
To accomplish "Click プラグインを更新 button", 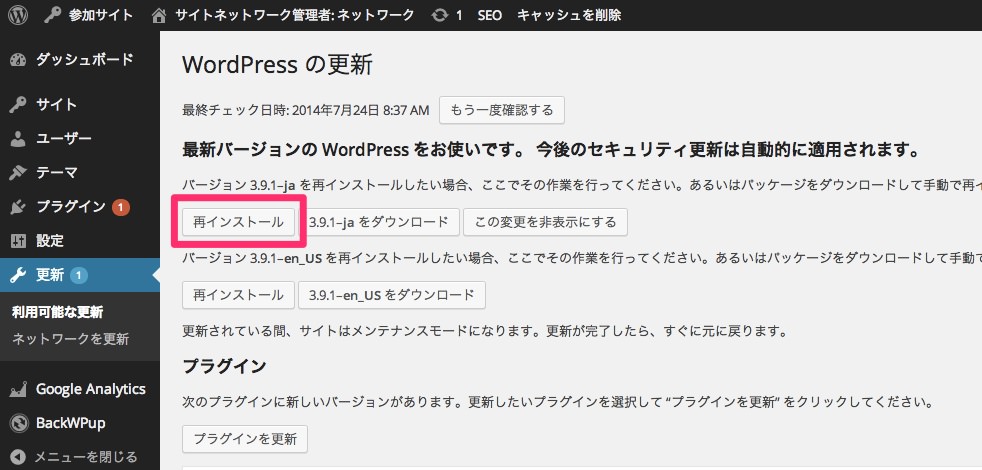I will (245, 439).
